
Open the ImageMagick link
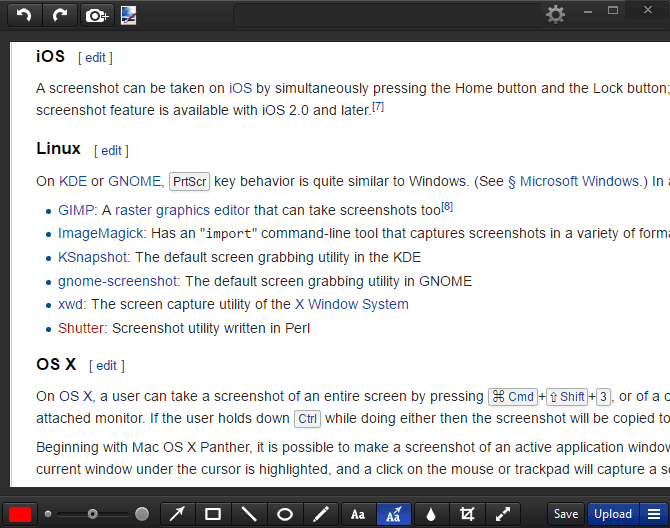click(100, 233)
